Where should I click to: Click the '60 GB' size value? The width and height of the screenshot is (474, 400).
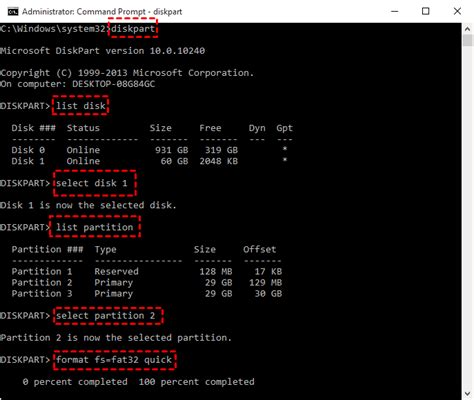174,161
